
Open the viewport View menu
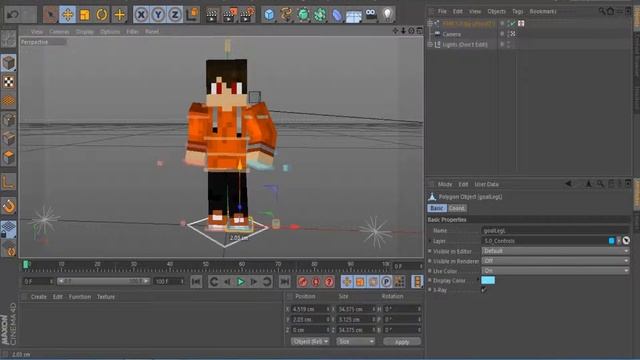pyautogui.click(x=37, y=31)
